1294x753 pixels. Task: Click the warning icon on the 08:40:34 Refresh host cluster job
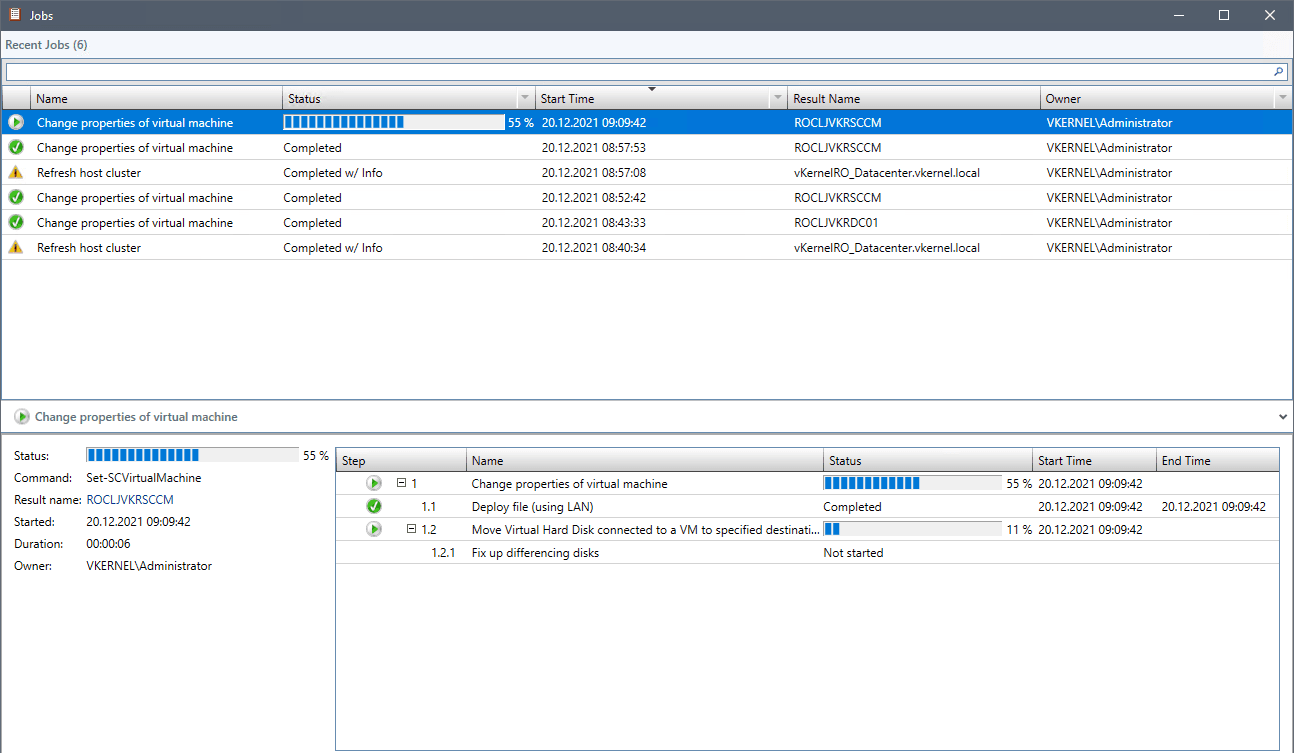[16, 247]
